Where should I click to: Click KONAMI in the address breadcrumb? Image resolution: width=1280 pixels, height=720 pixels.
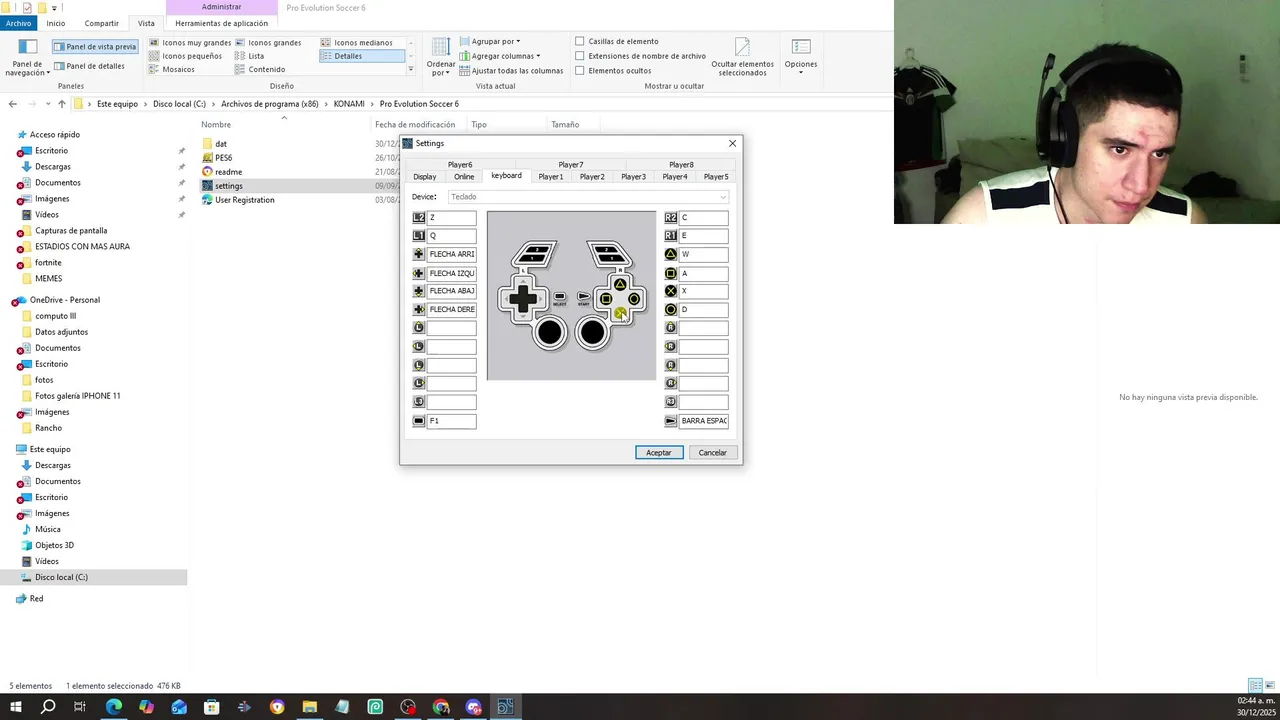(349, 104)
